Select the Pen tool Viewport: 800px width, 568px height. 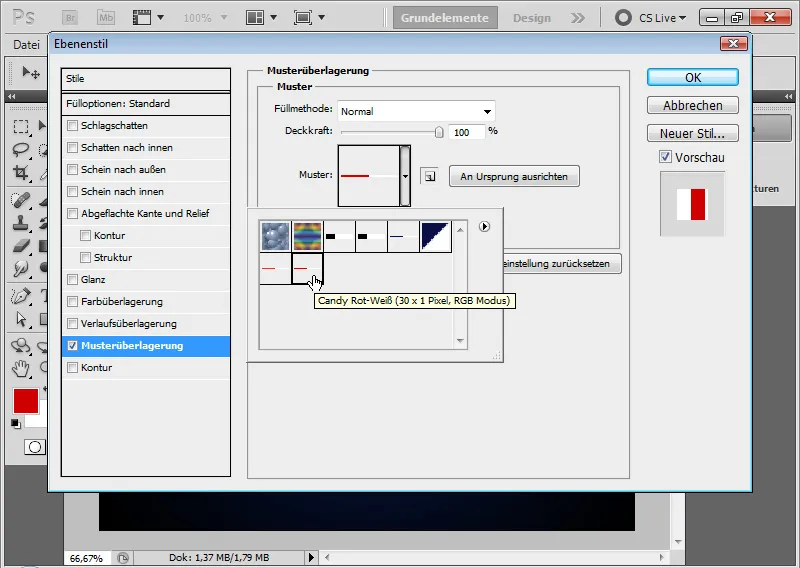(21, 295)
